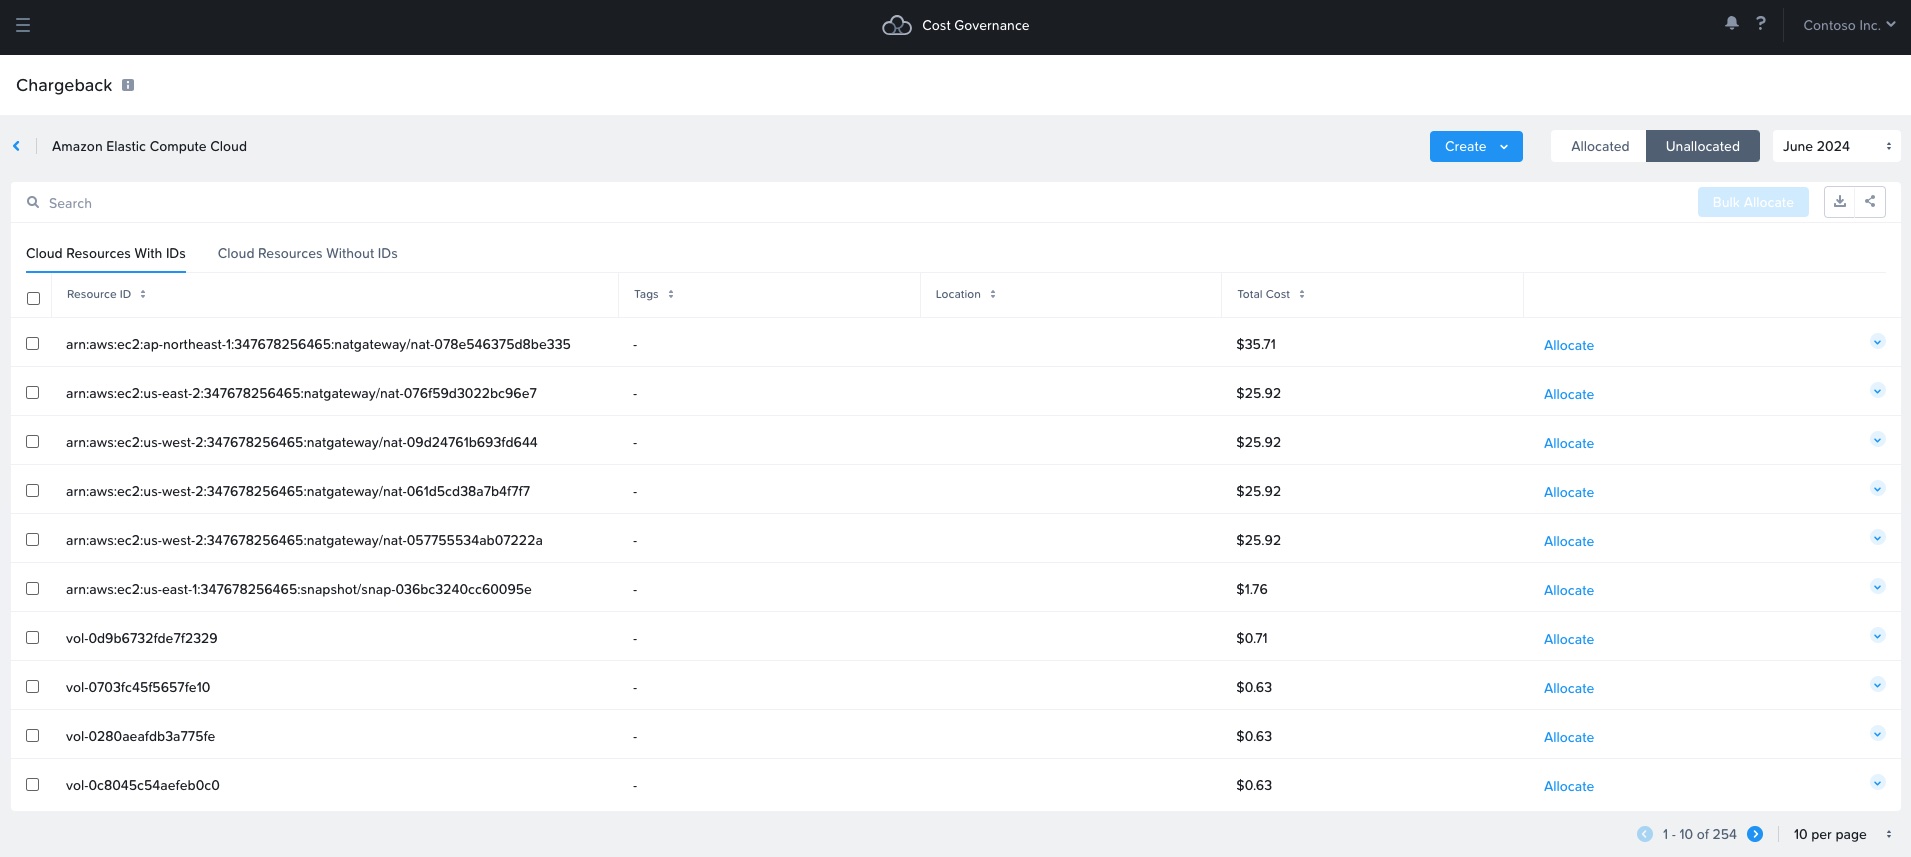Open the help question mark icon
The image size is (1911, 857).
coord(1760,23)
